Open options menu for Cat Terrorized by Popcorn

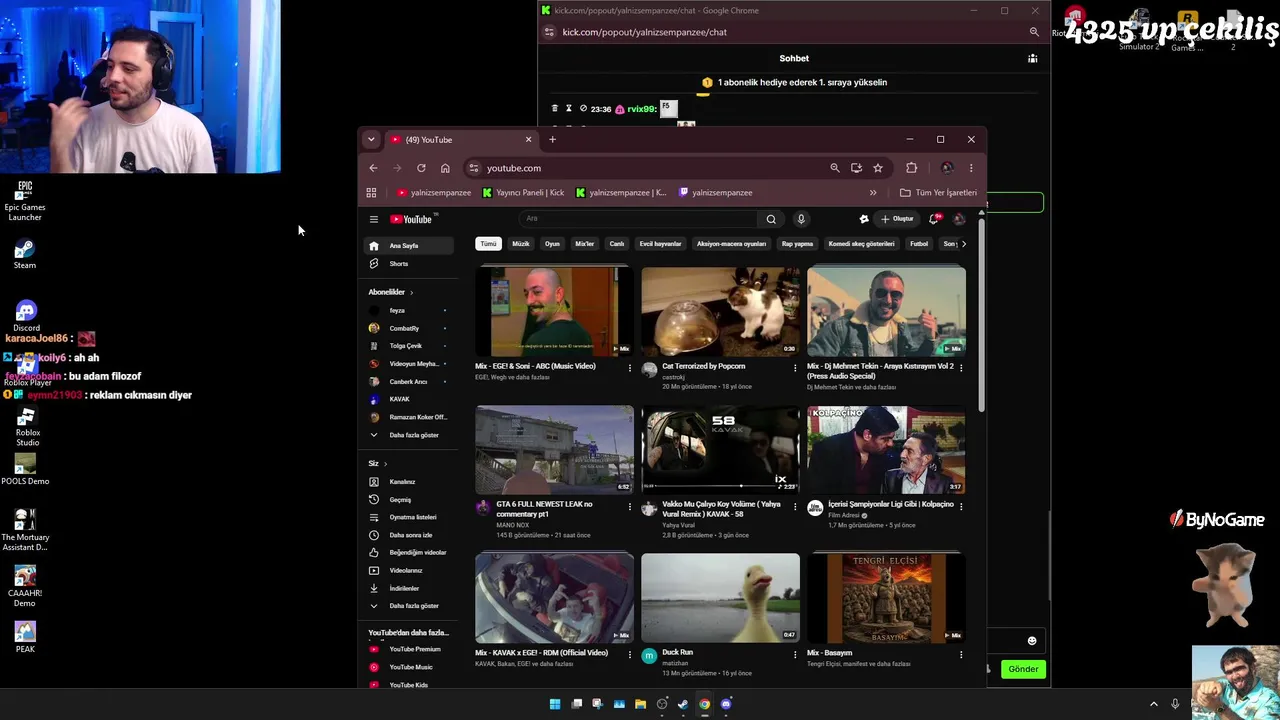[796, 368]
